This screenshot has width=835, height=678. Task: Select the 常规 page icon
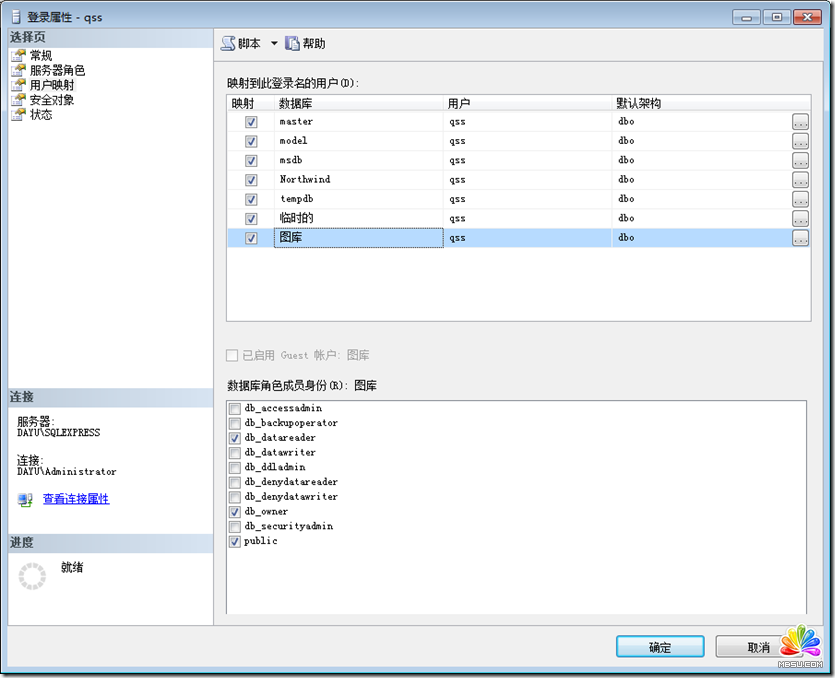(18, 56)
